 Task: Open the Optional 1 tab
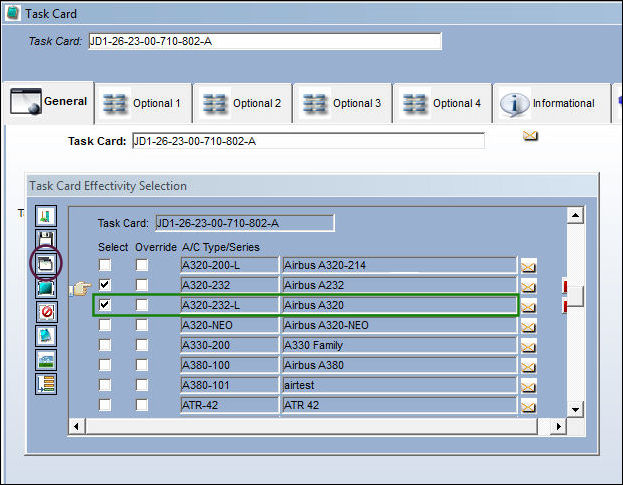pyautogui.click(x=143, y=103)
